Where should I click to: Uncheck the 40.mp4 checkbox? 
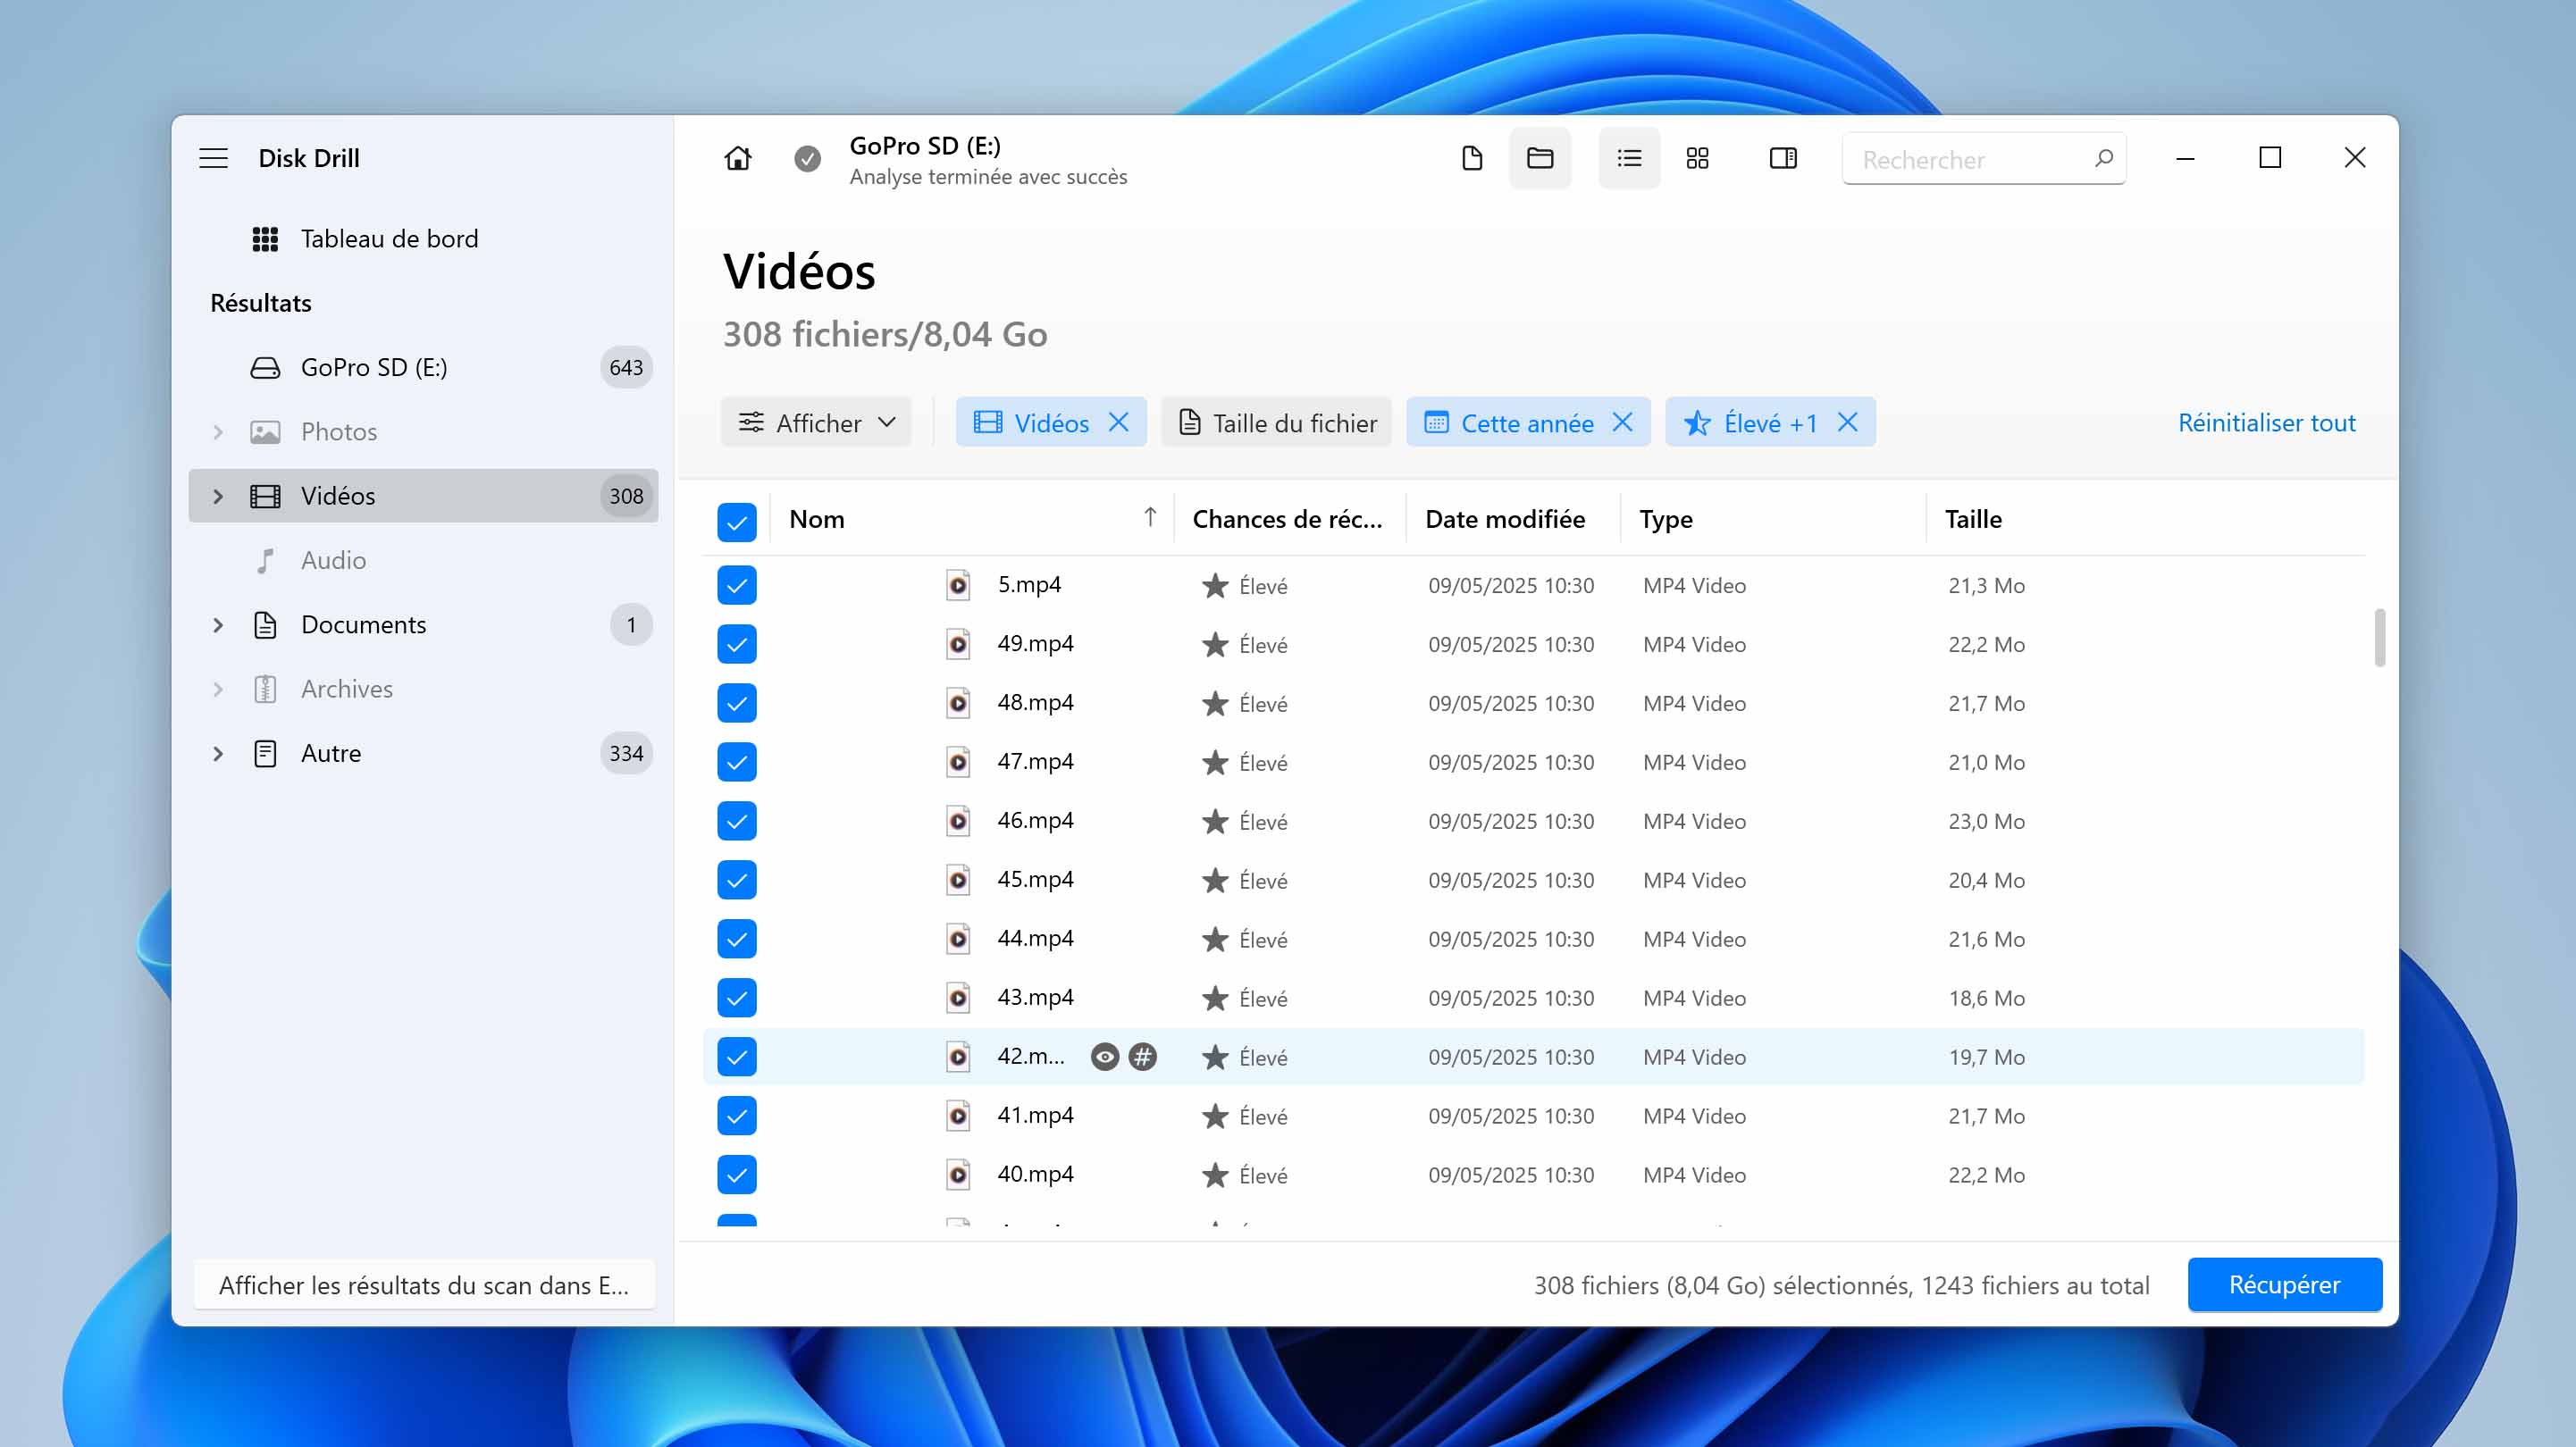[x=737, y=1175]
